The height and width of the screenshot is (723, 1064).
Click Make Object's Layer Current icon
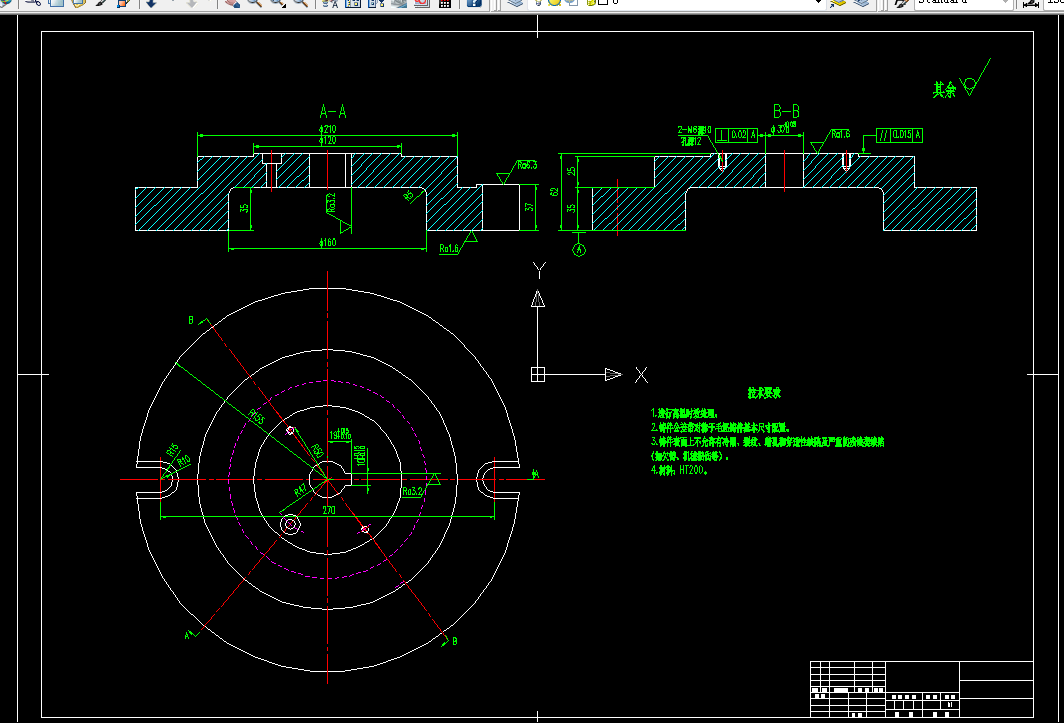tap(838, 3)
